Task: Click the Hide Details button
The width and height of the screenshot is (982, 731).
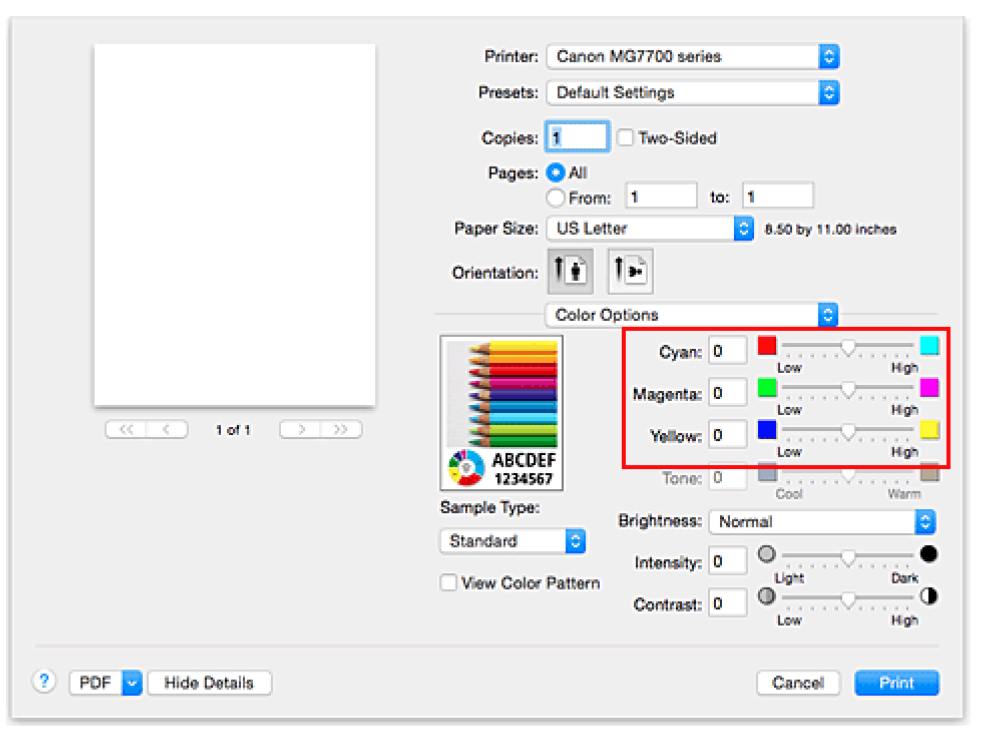Action: point(209,683)
